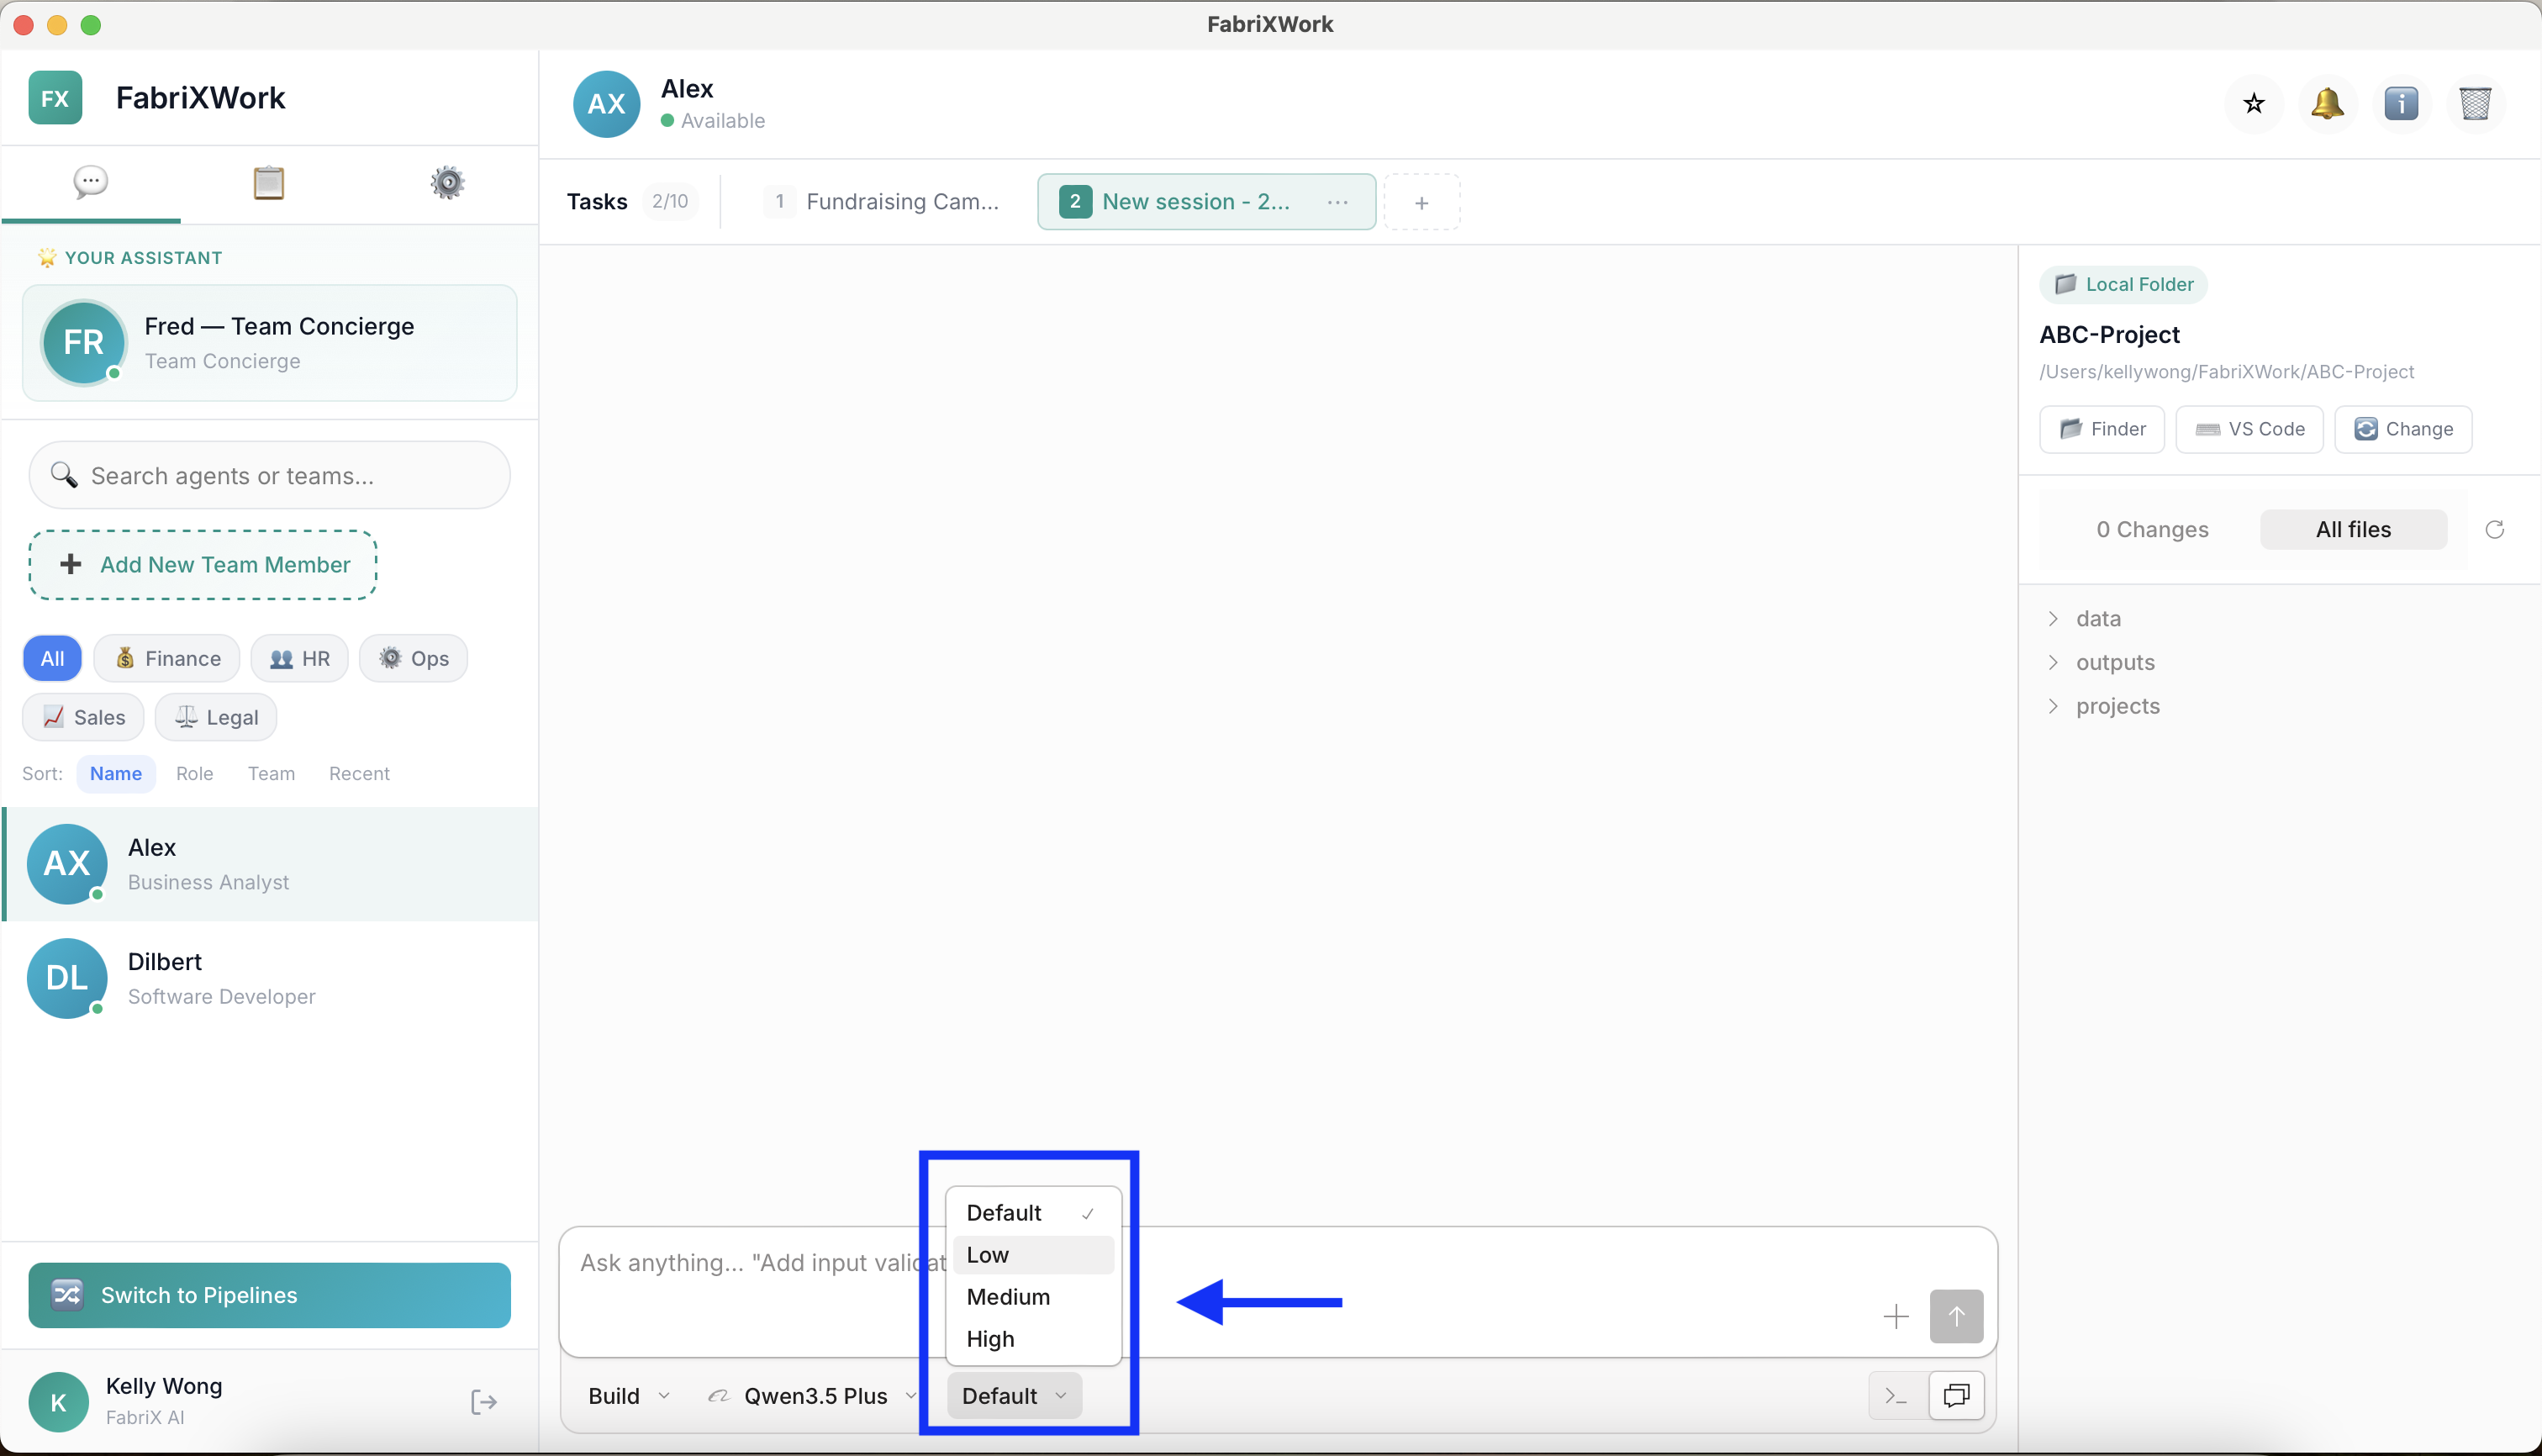Select Medium from the effort menu
Screen dimensions: 2542x1456
coord(1008,1297)
